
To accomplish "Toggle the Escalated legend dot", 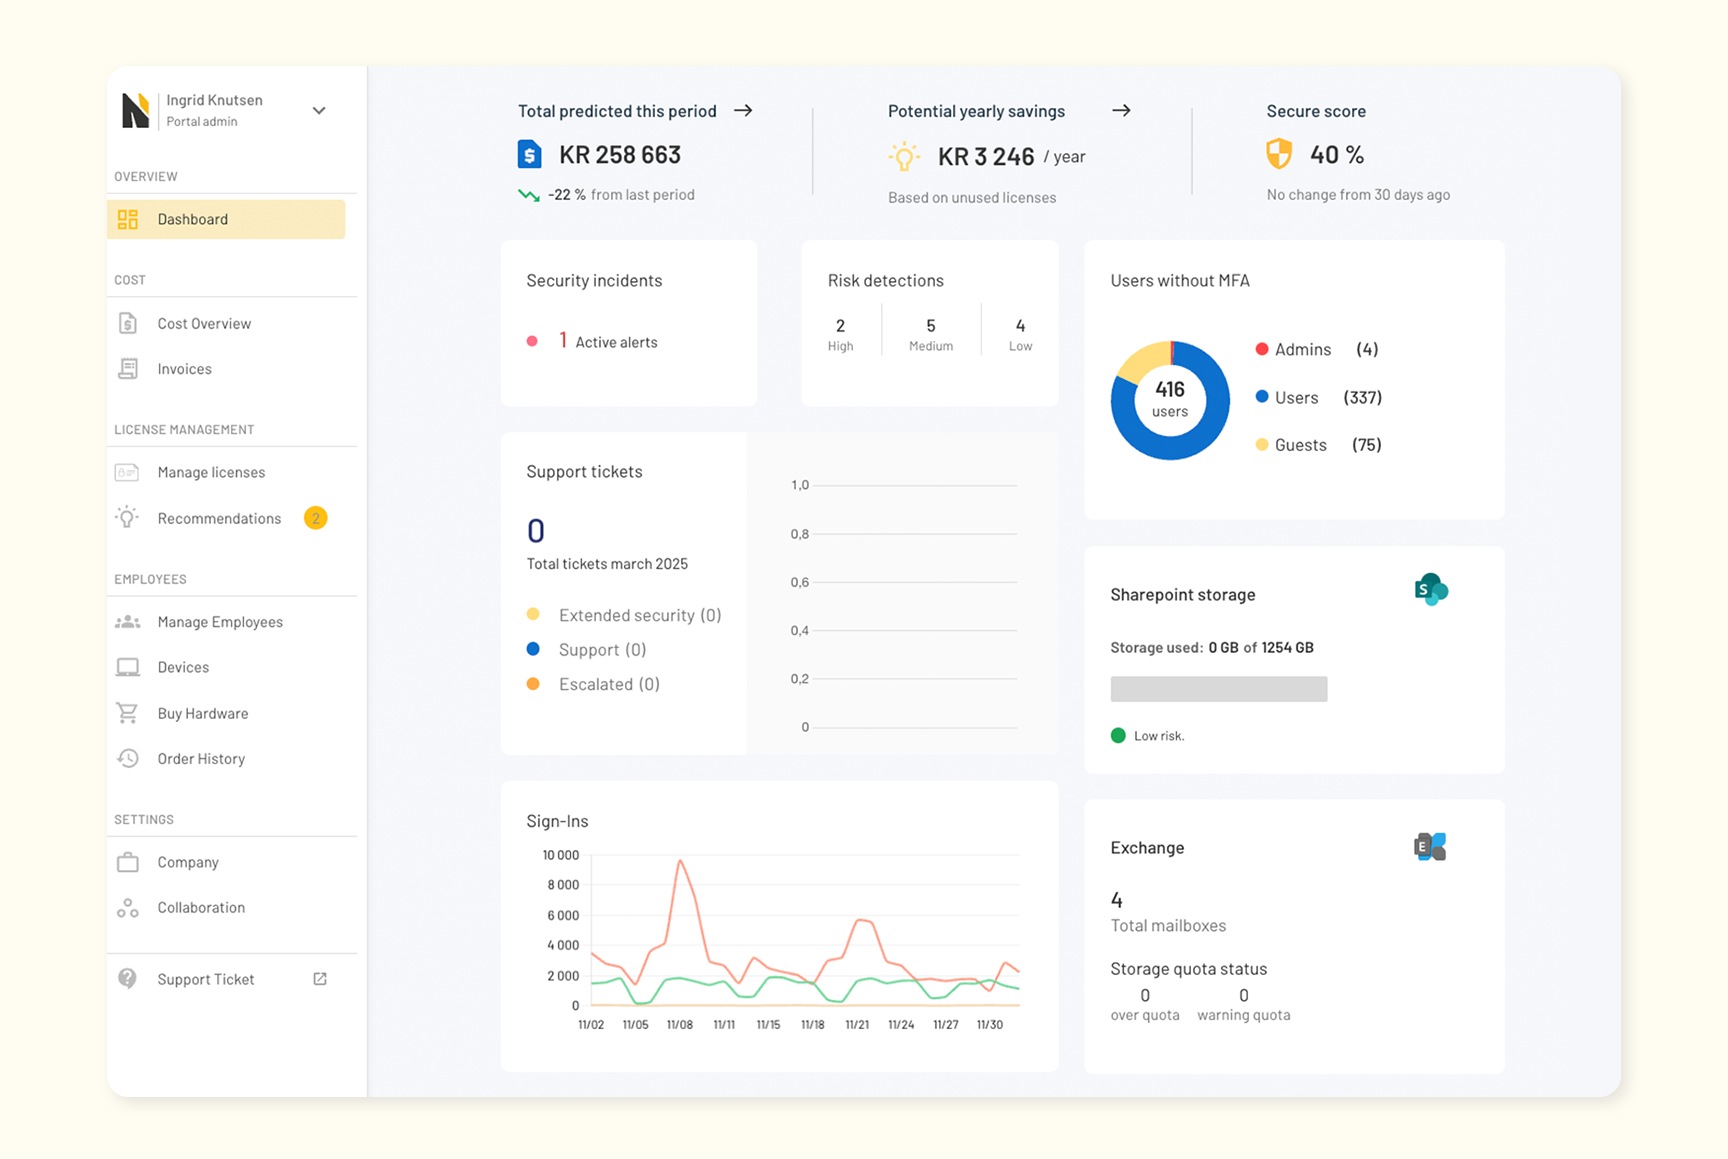I will click(533, 684).
